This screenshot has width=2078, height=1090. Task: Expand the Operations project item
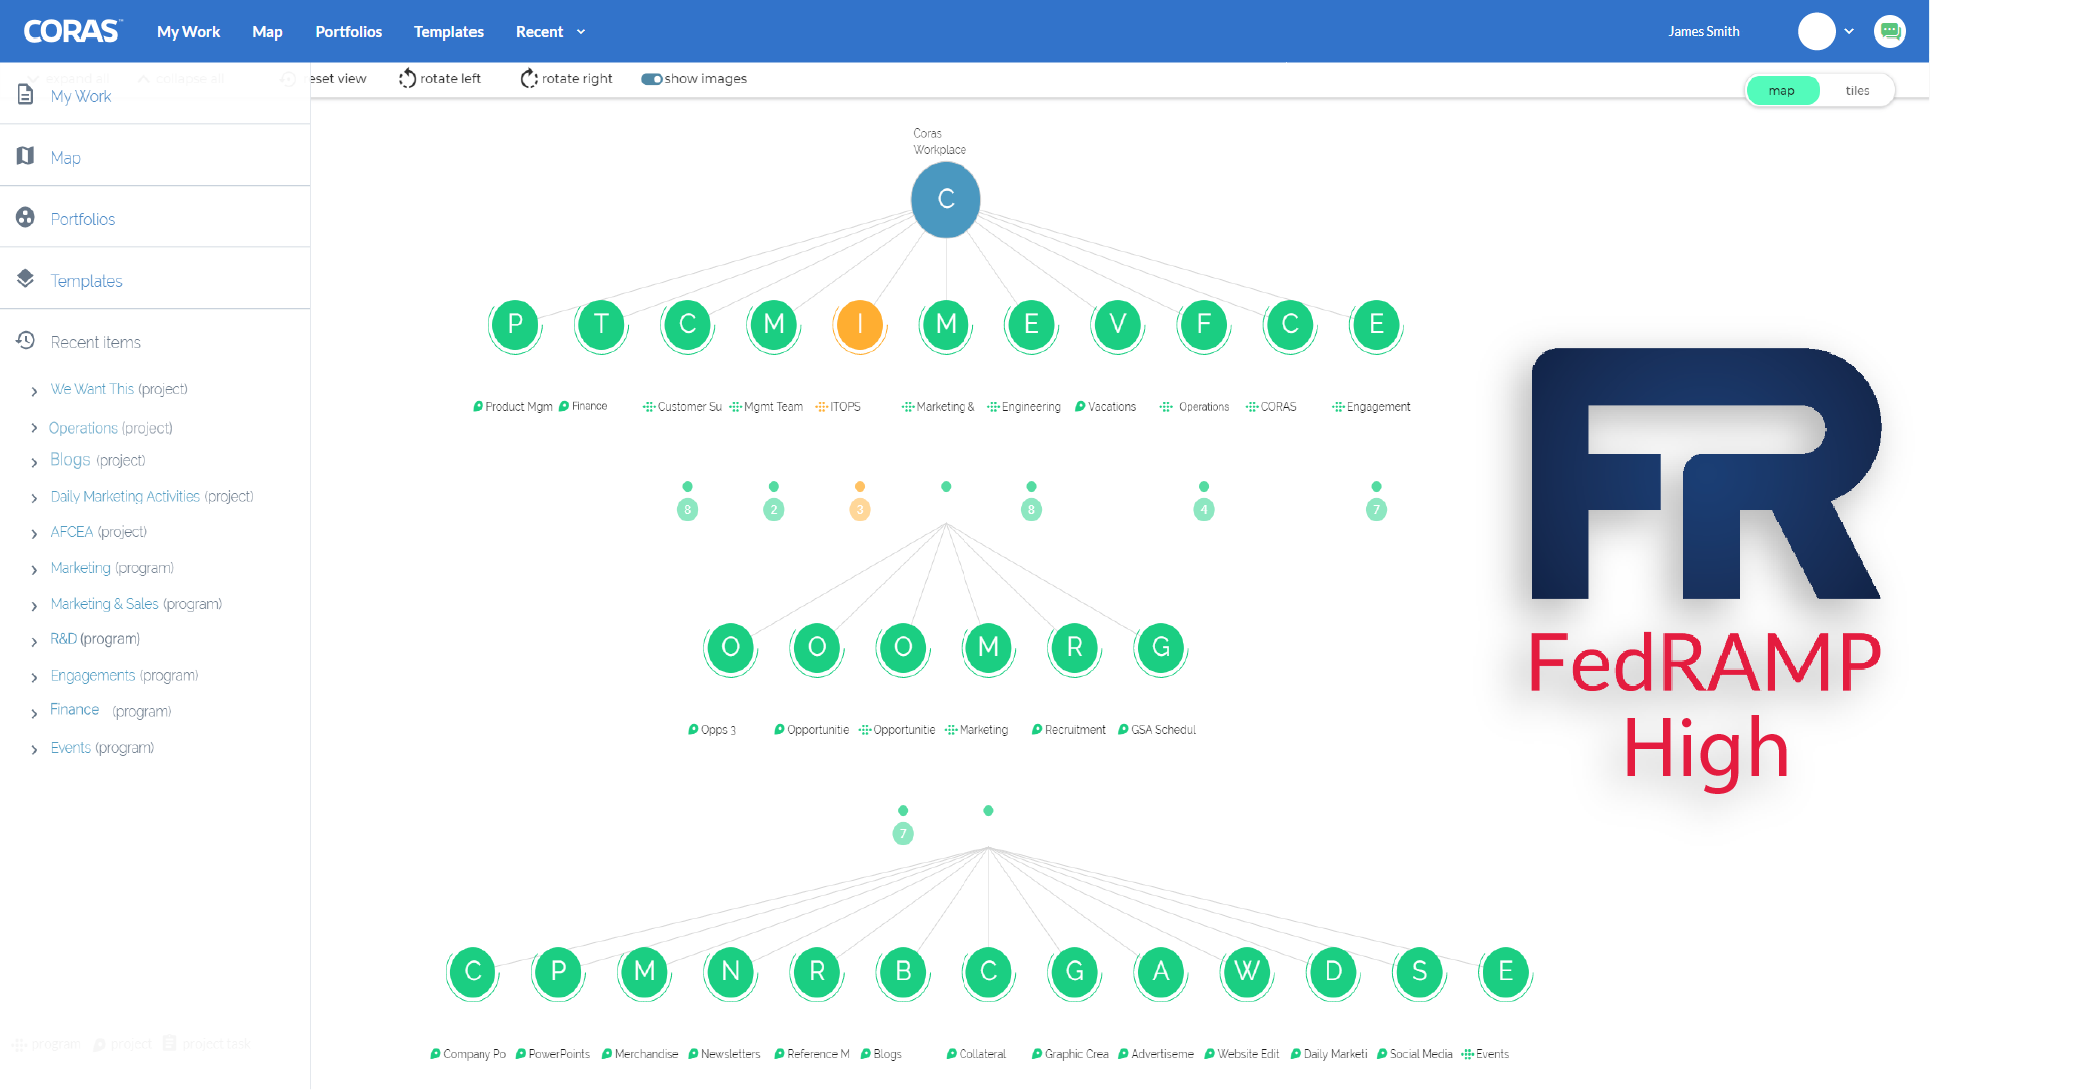pos(34,427)
